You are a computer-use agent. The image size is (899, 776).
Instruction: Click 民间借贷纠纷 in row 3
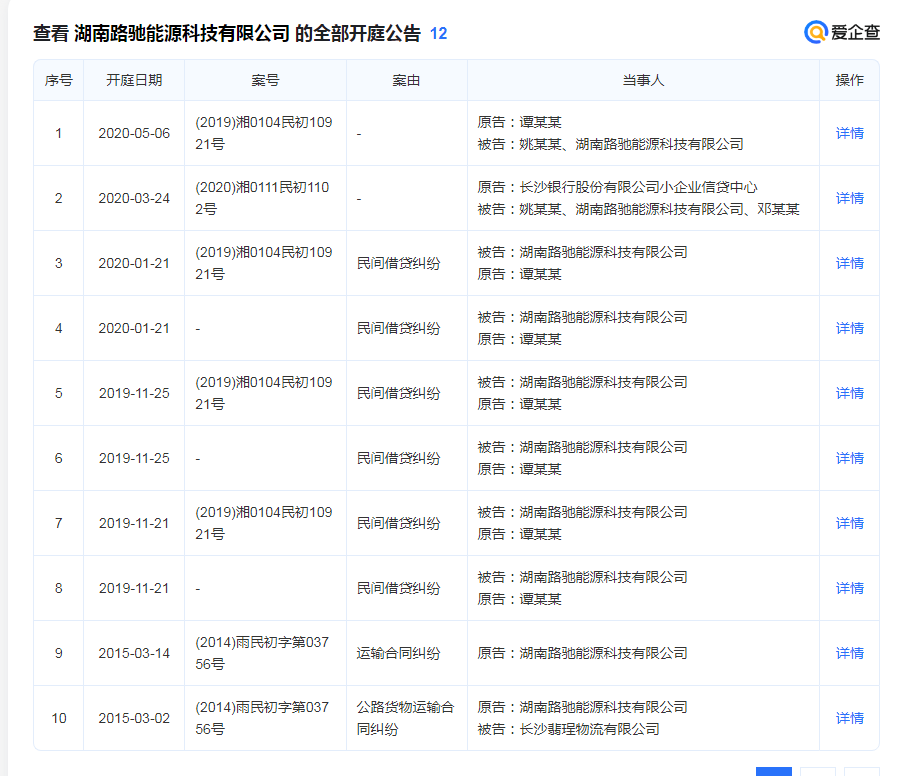(x=398, y=263)
